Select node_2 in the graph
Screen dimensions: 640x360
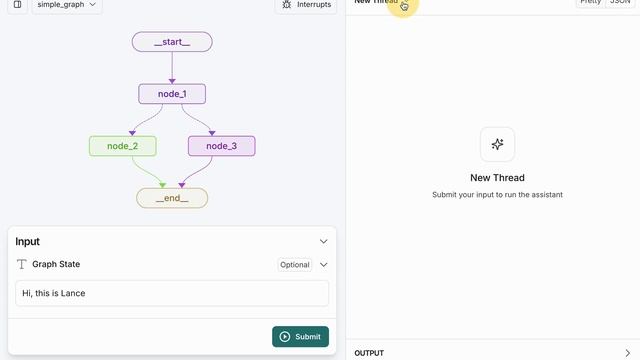[x=122, y=146]
